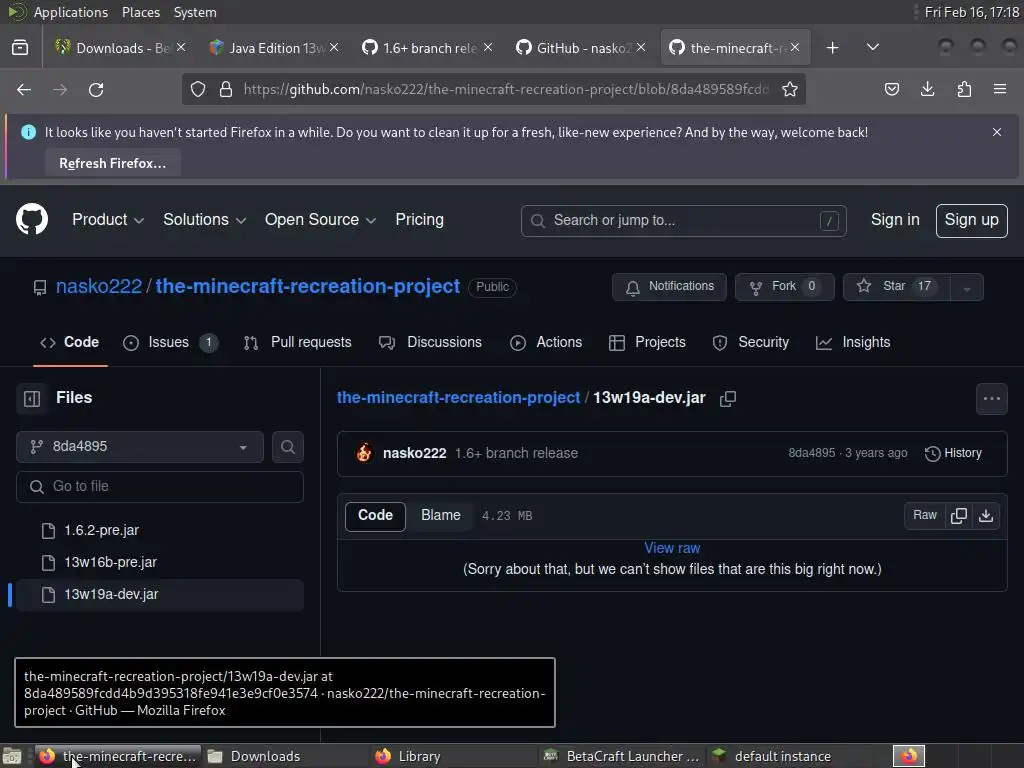Open the Pocket save icon
The height and width of the screenshot is (768, 1024).
coord(891,89)
